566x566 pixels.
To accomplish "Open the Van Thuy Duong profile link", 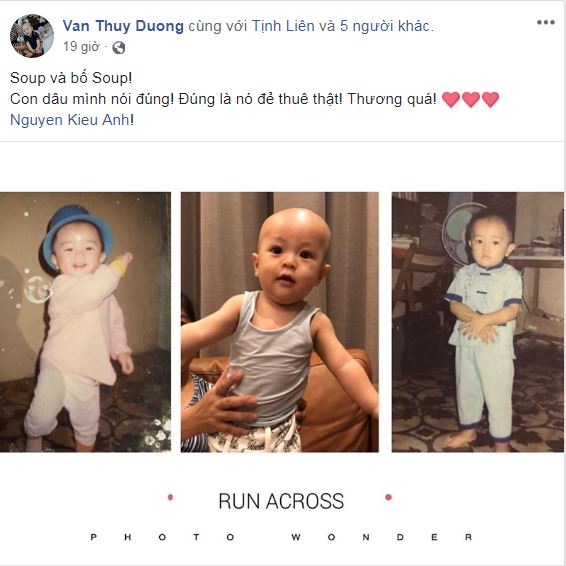I will [123, 26].
